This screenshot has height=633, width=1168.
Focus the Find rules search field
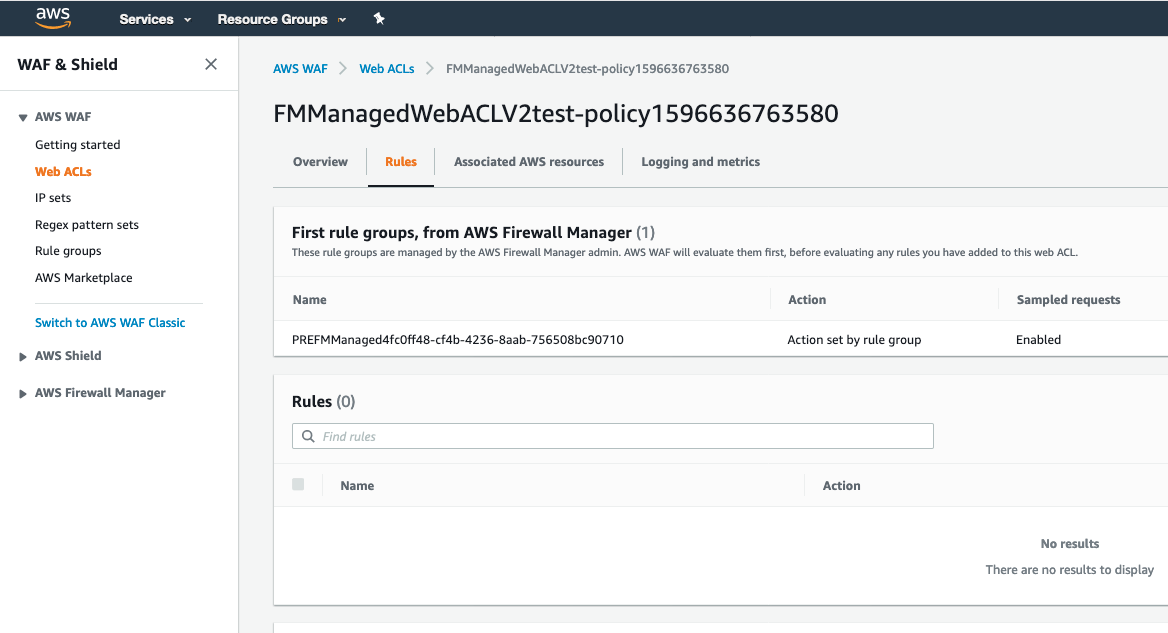pyautogui.click(x=612, y=436)
